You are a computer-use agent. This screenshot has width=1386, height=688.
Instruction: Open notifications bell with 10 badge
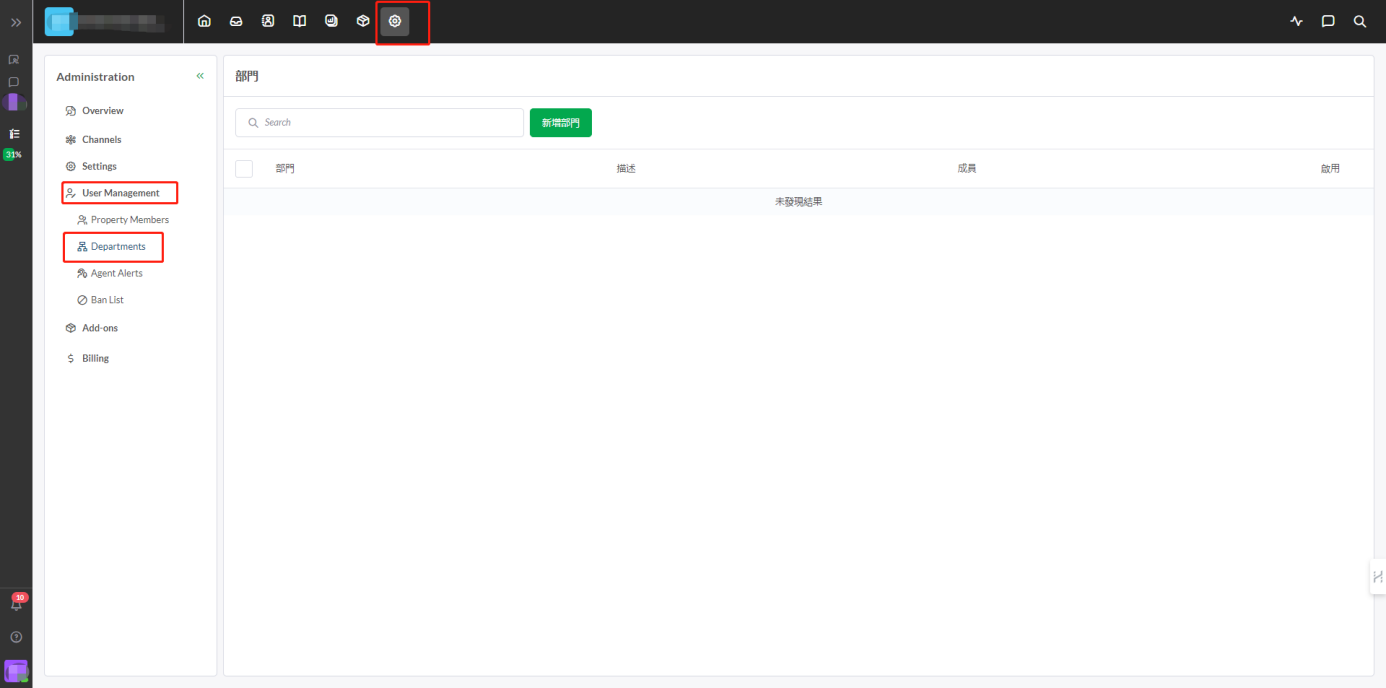(16, 604)
